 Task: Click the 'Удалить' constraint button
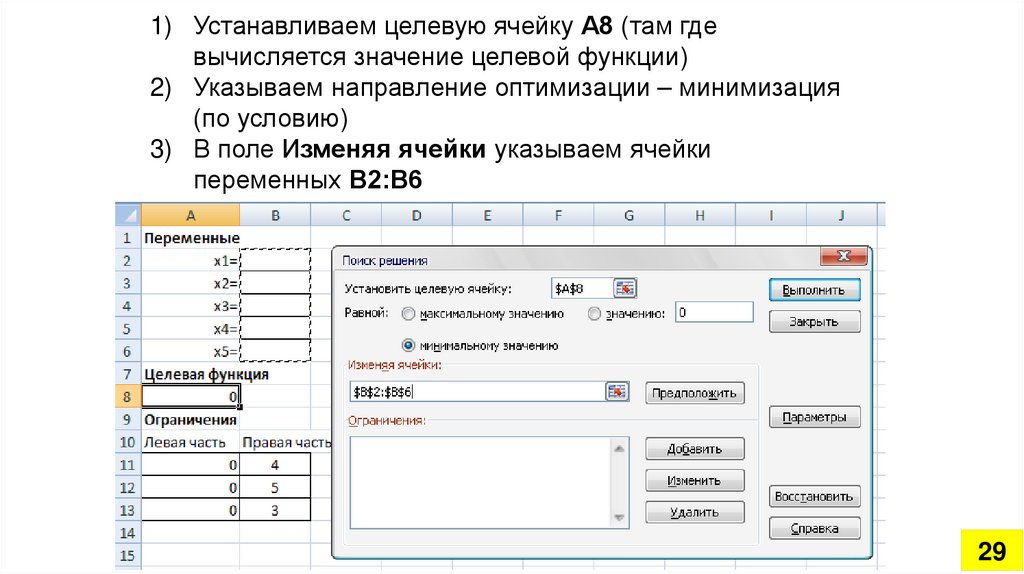(694, 512)
